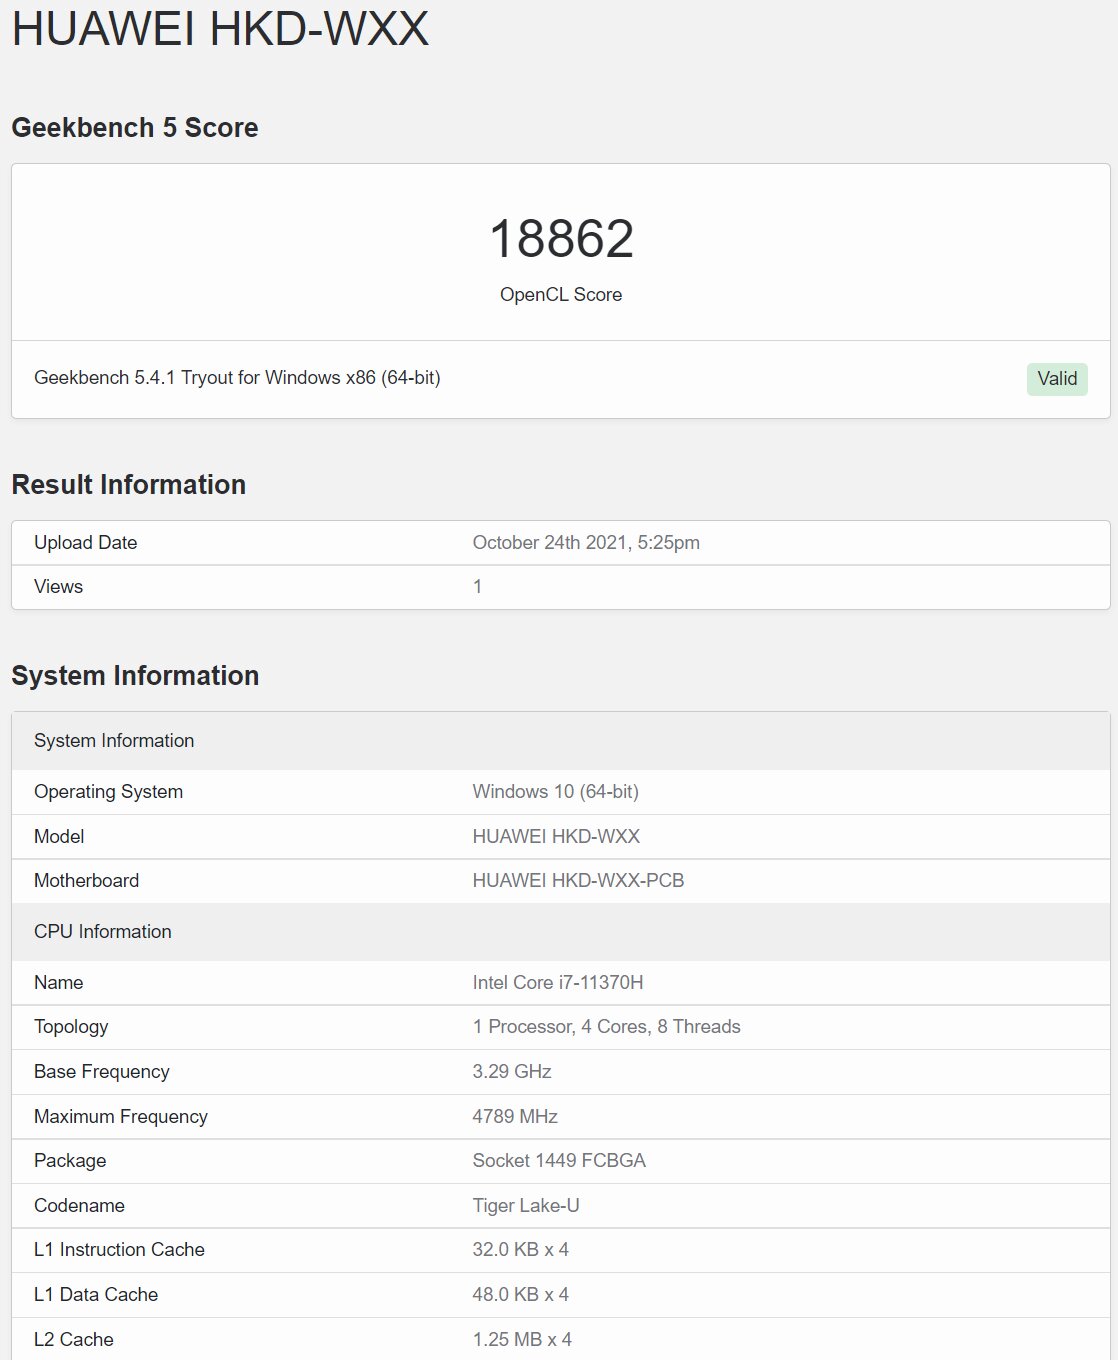This screenshot has width=1118, height=1360.
Task: Click the HUAWEI HKD-WXX page title
Action: pyautogui.click(x=220, y=27)
